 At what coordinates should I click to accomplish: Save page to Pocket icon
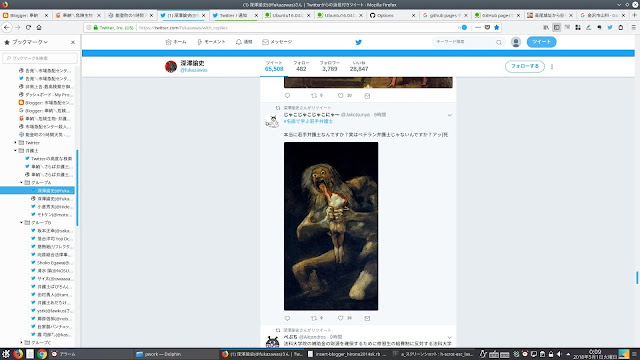(487, 27)
